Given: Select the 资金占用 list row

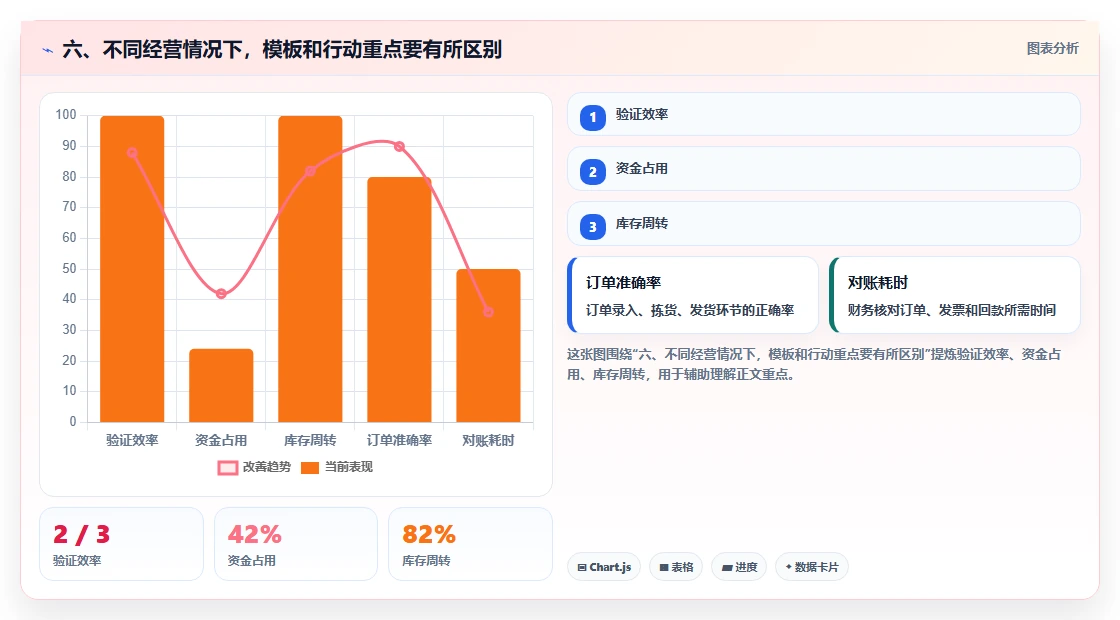Looking at the screenshot, I should coord(824,169).
